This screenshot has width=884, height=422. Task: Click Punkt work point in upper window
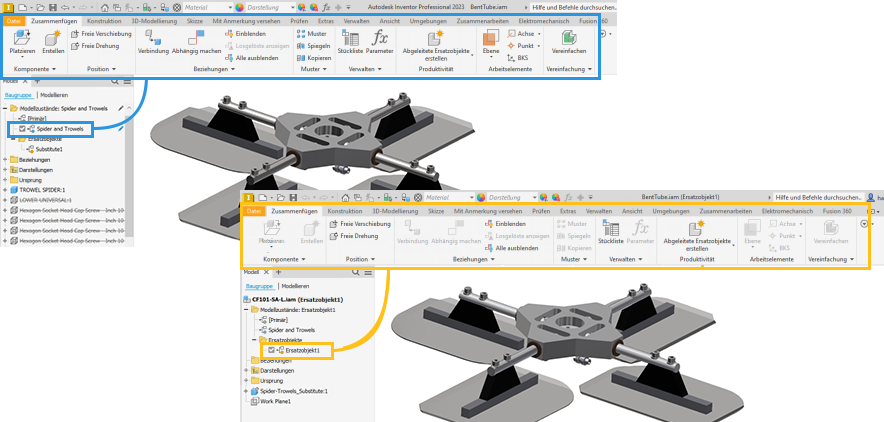click(524, 46)
